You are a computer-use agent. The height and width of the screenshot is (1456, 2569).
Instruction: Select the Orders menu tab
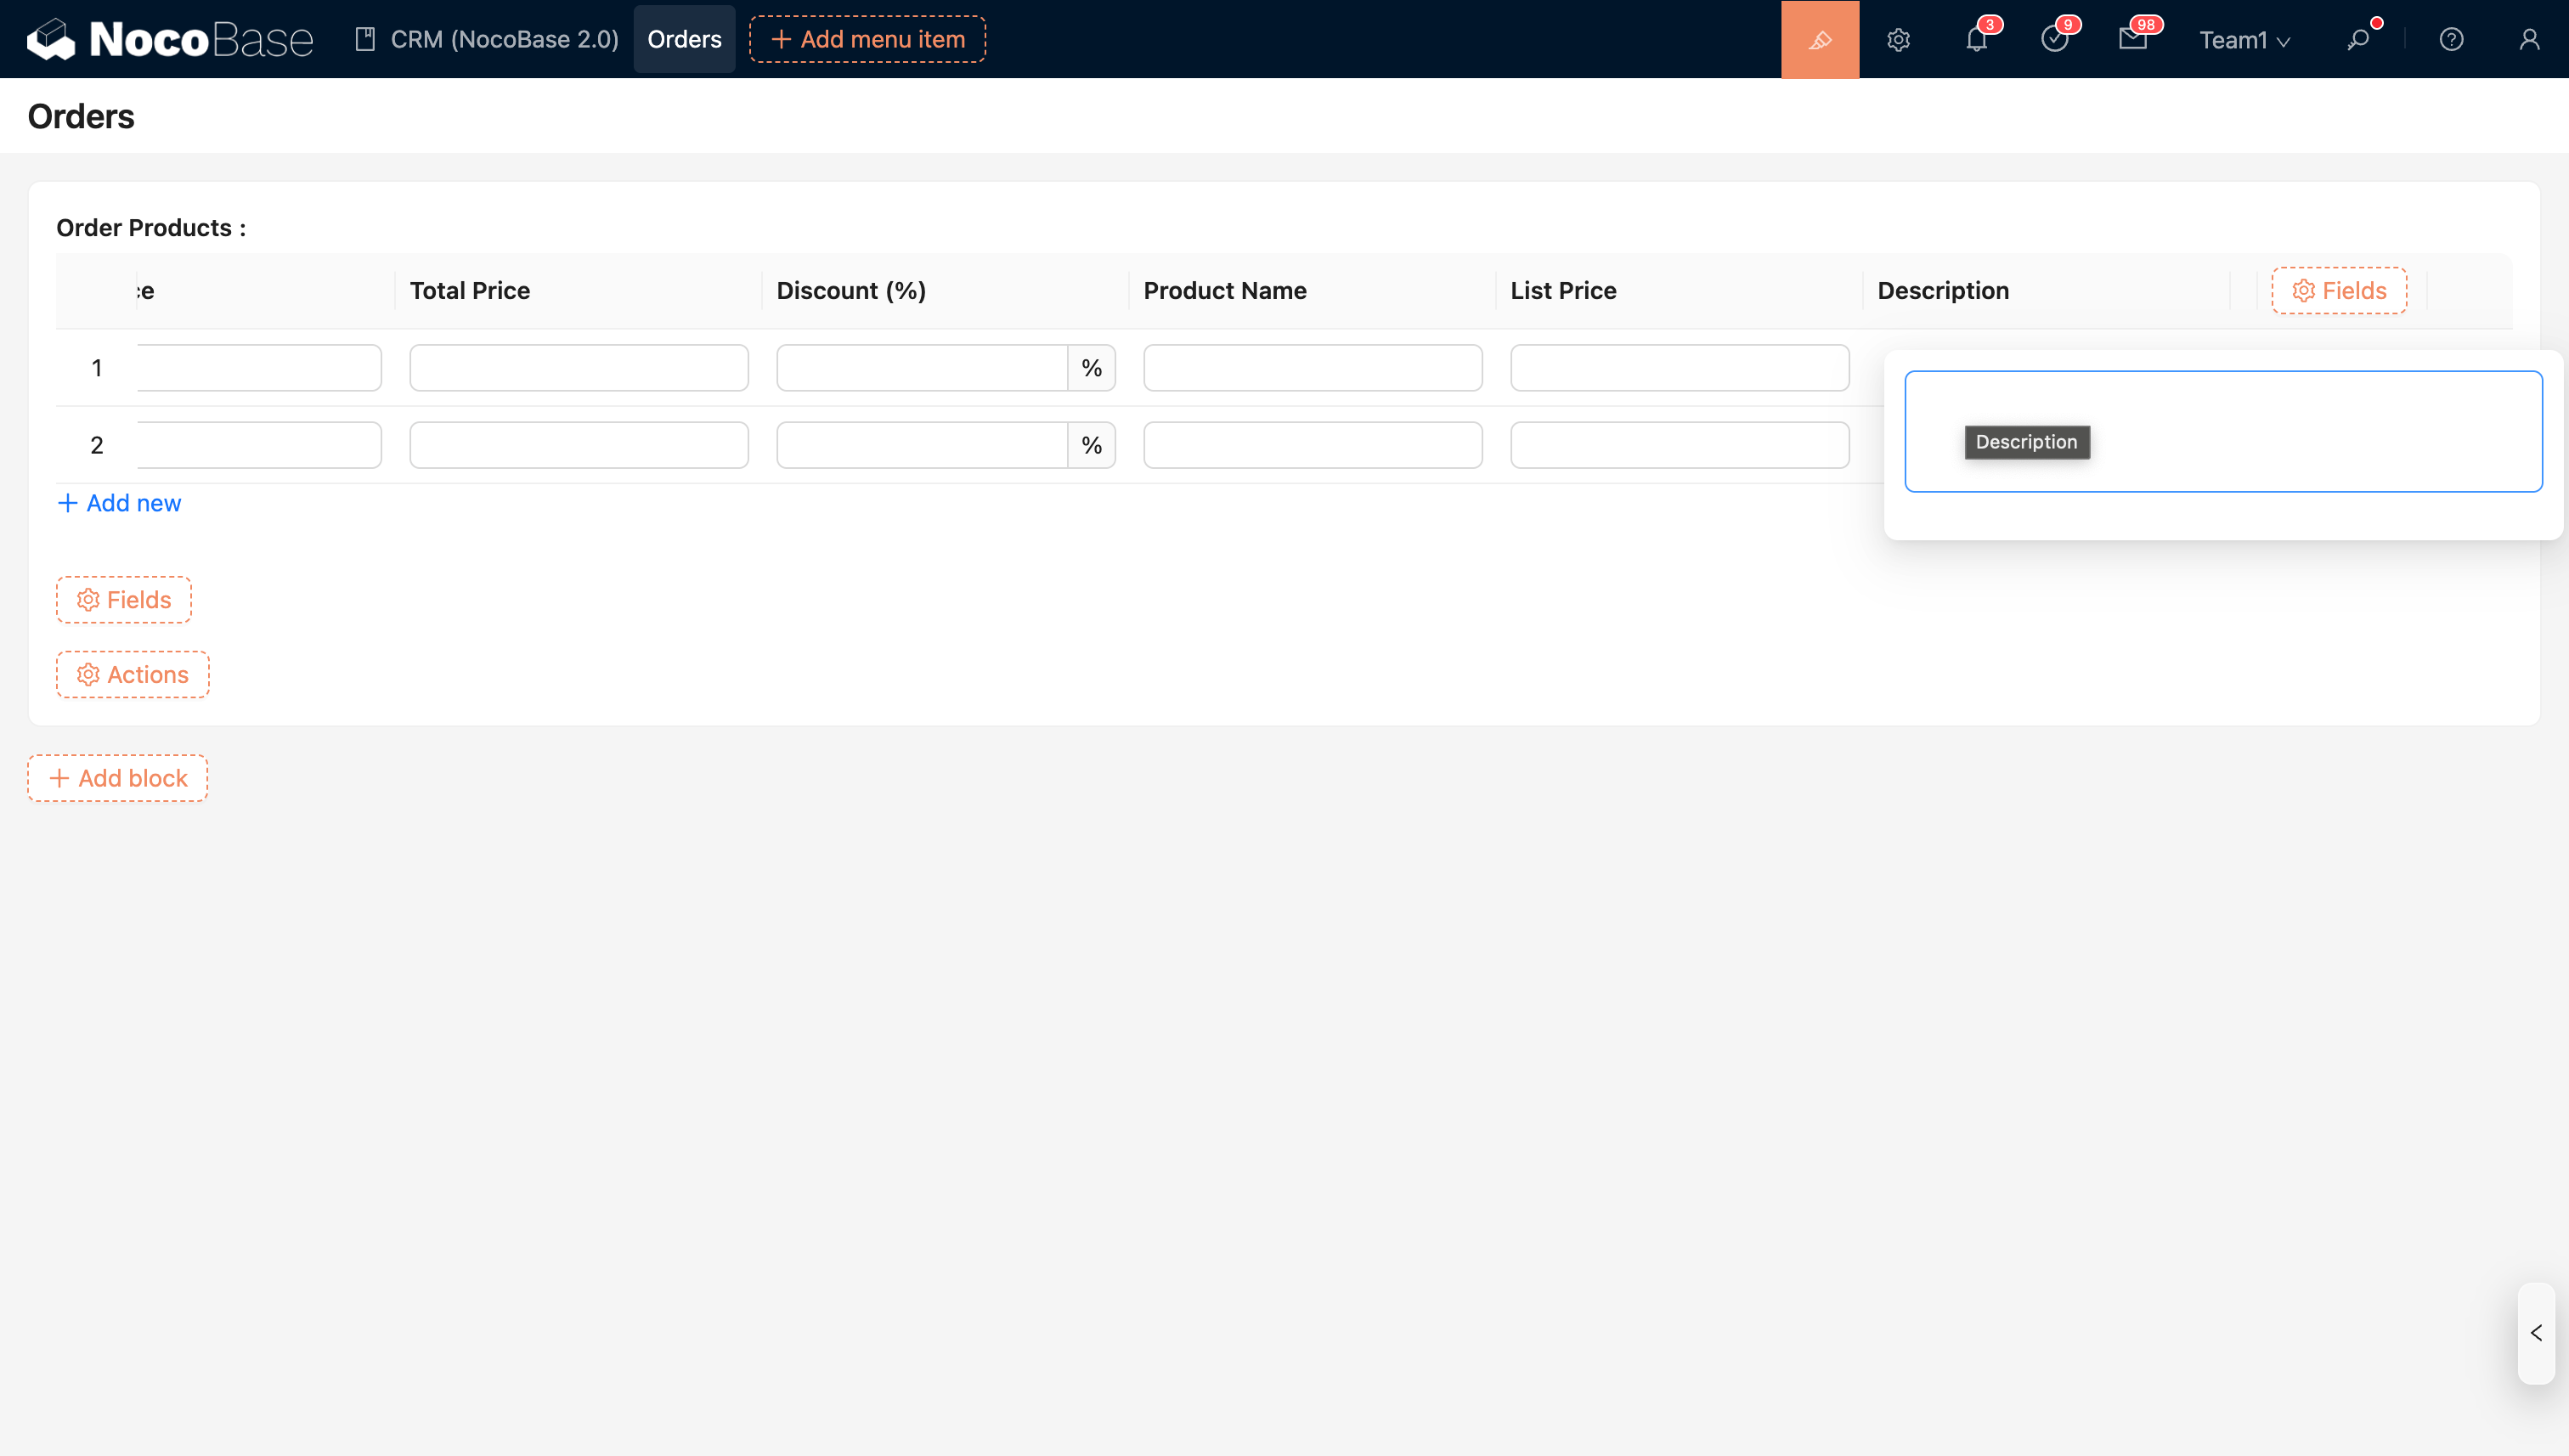684,39
